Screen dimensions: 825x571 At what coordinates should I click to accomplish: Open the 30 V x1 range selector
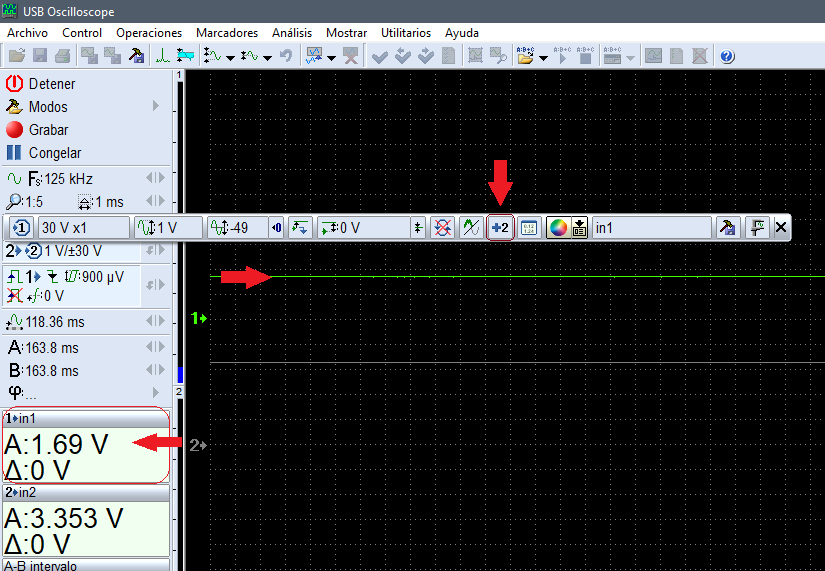tap(84, 228)
